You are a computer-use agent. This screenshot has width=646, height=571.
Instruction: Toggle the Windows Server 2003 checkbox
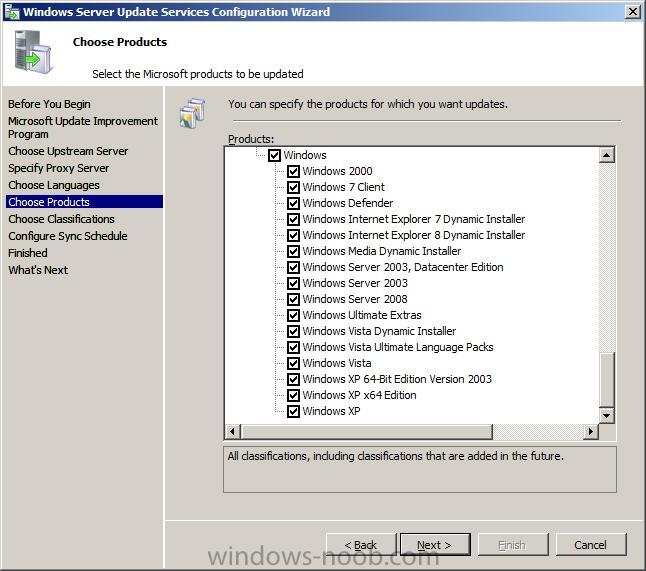click(x=293, y=283)
